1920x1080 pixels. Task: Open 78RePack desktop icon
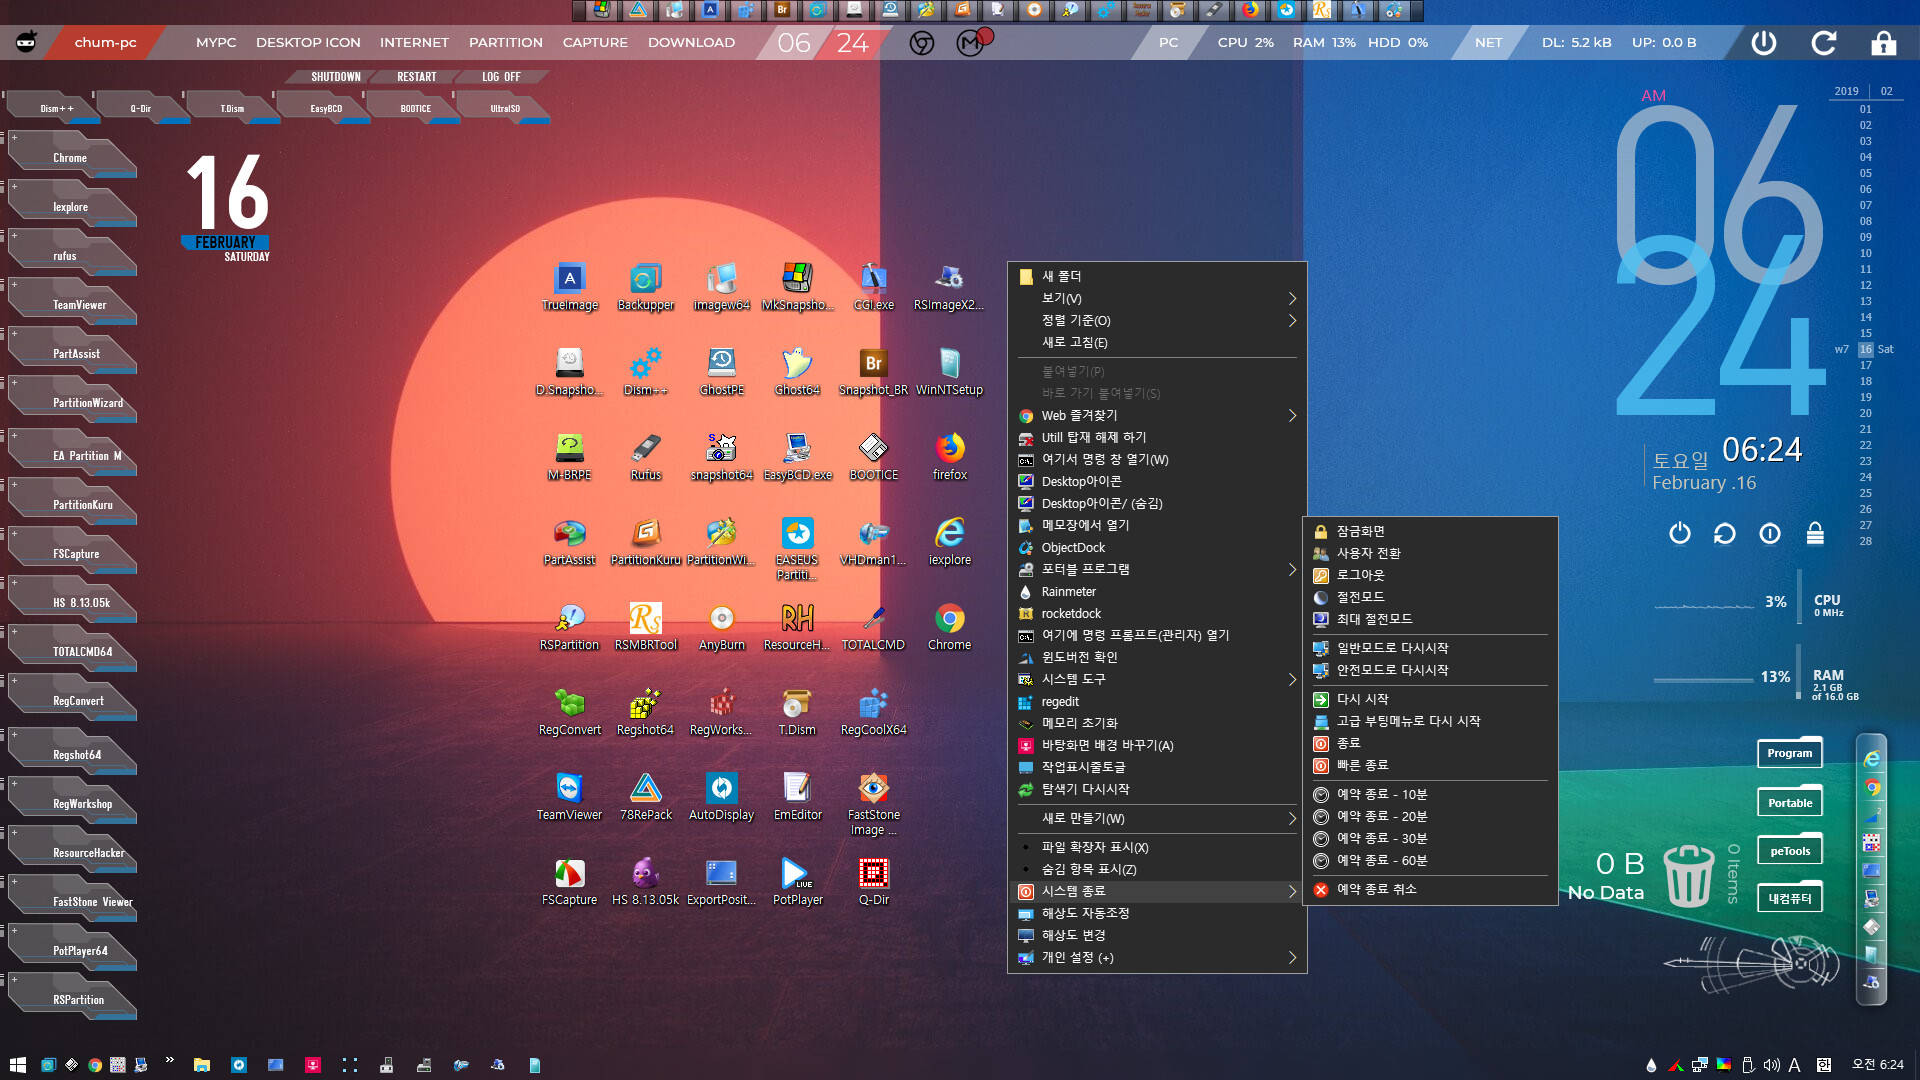tap(645, 797)
